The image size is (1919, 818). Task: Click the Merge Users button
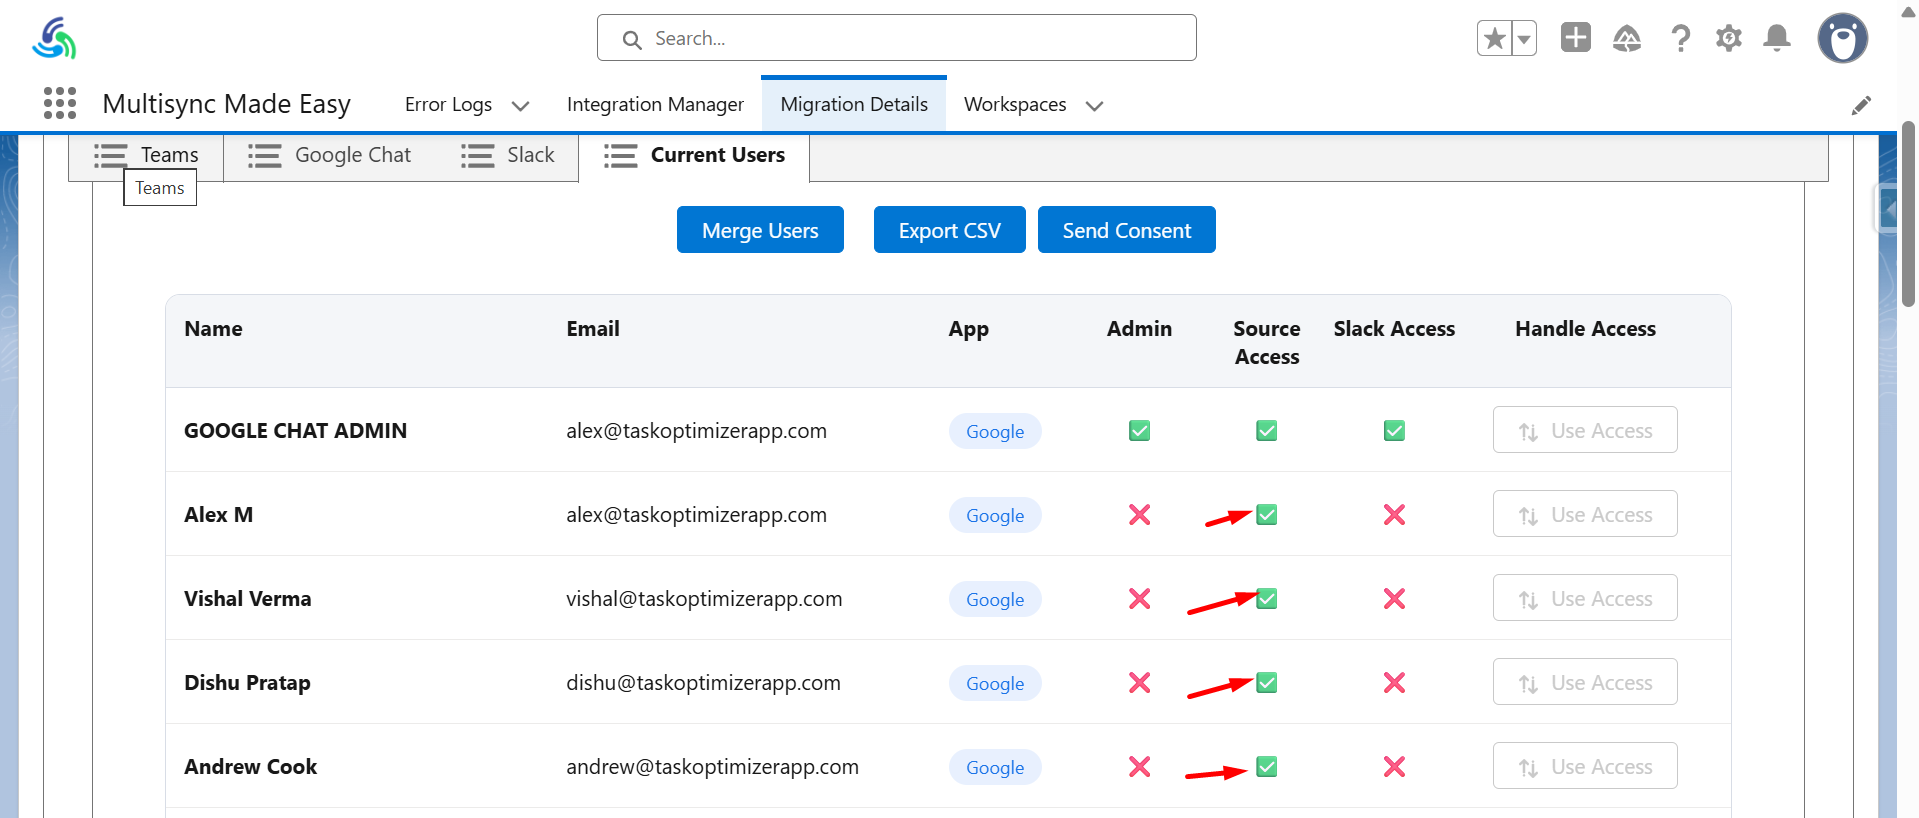[760, 230]
